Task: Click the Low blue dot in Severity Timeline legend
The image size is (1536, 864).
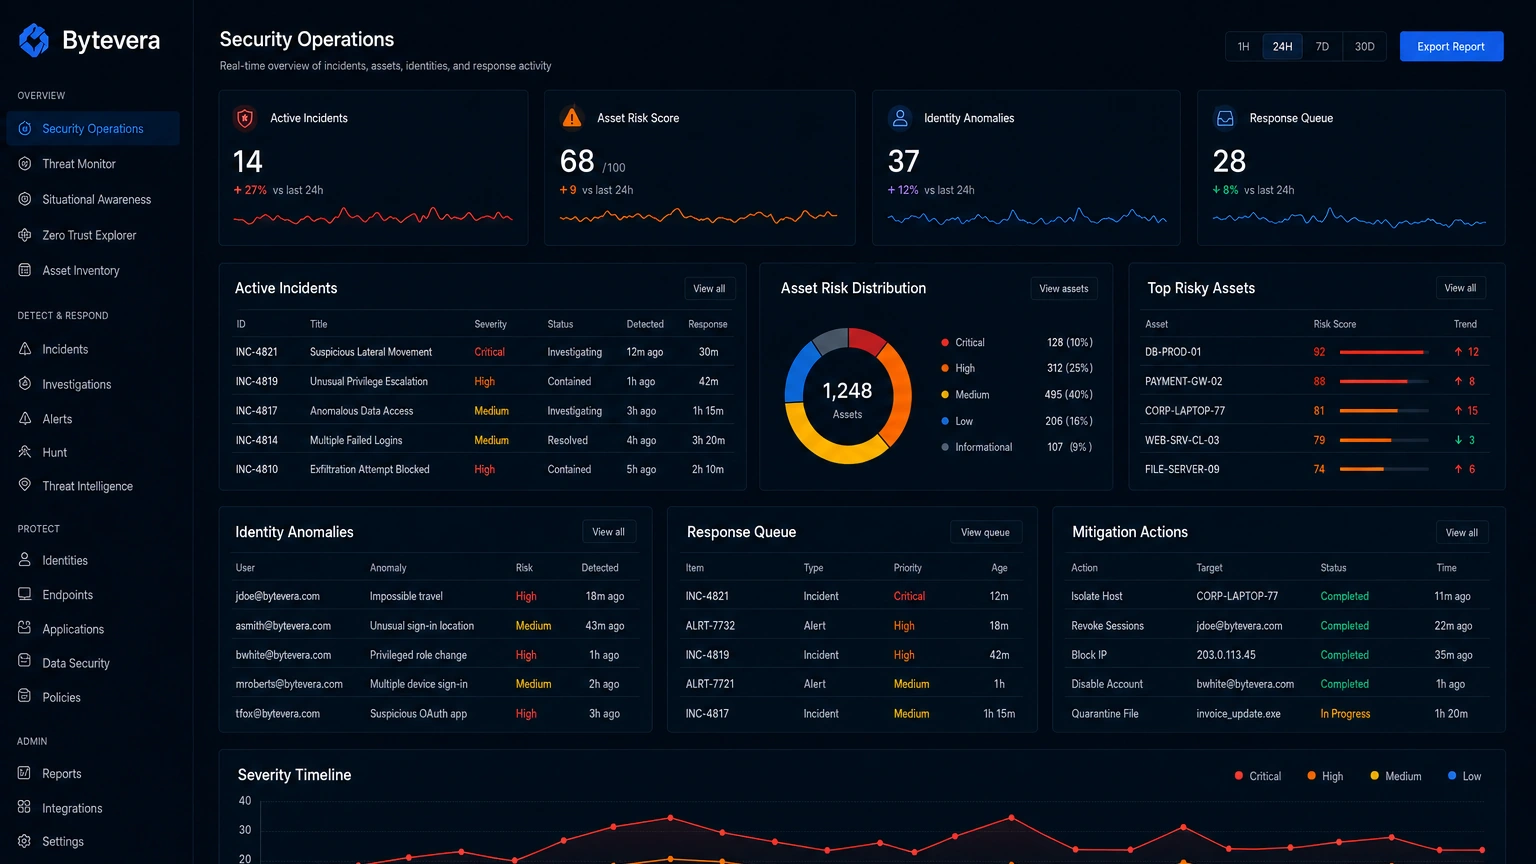Action: click(1452, 775)
